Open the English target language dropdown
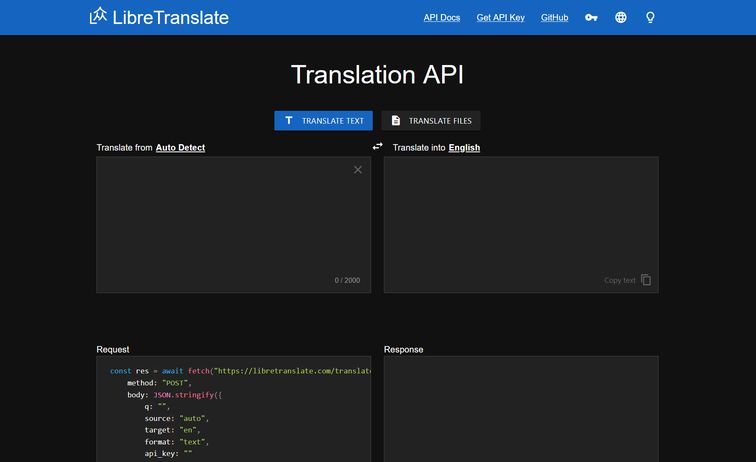Viewport: 756px width, 462px height. [464, 148]
